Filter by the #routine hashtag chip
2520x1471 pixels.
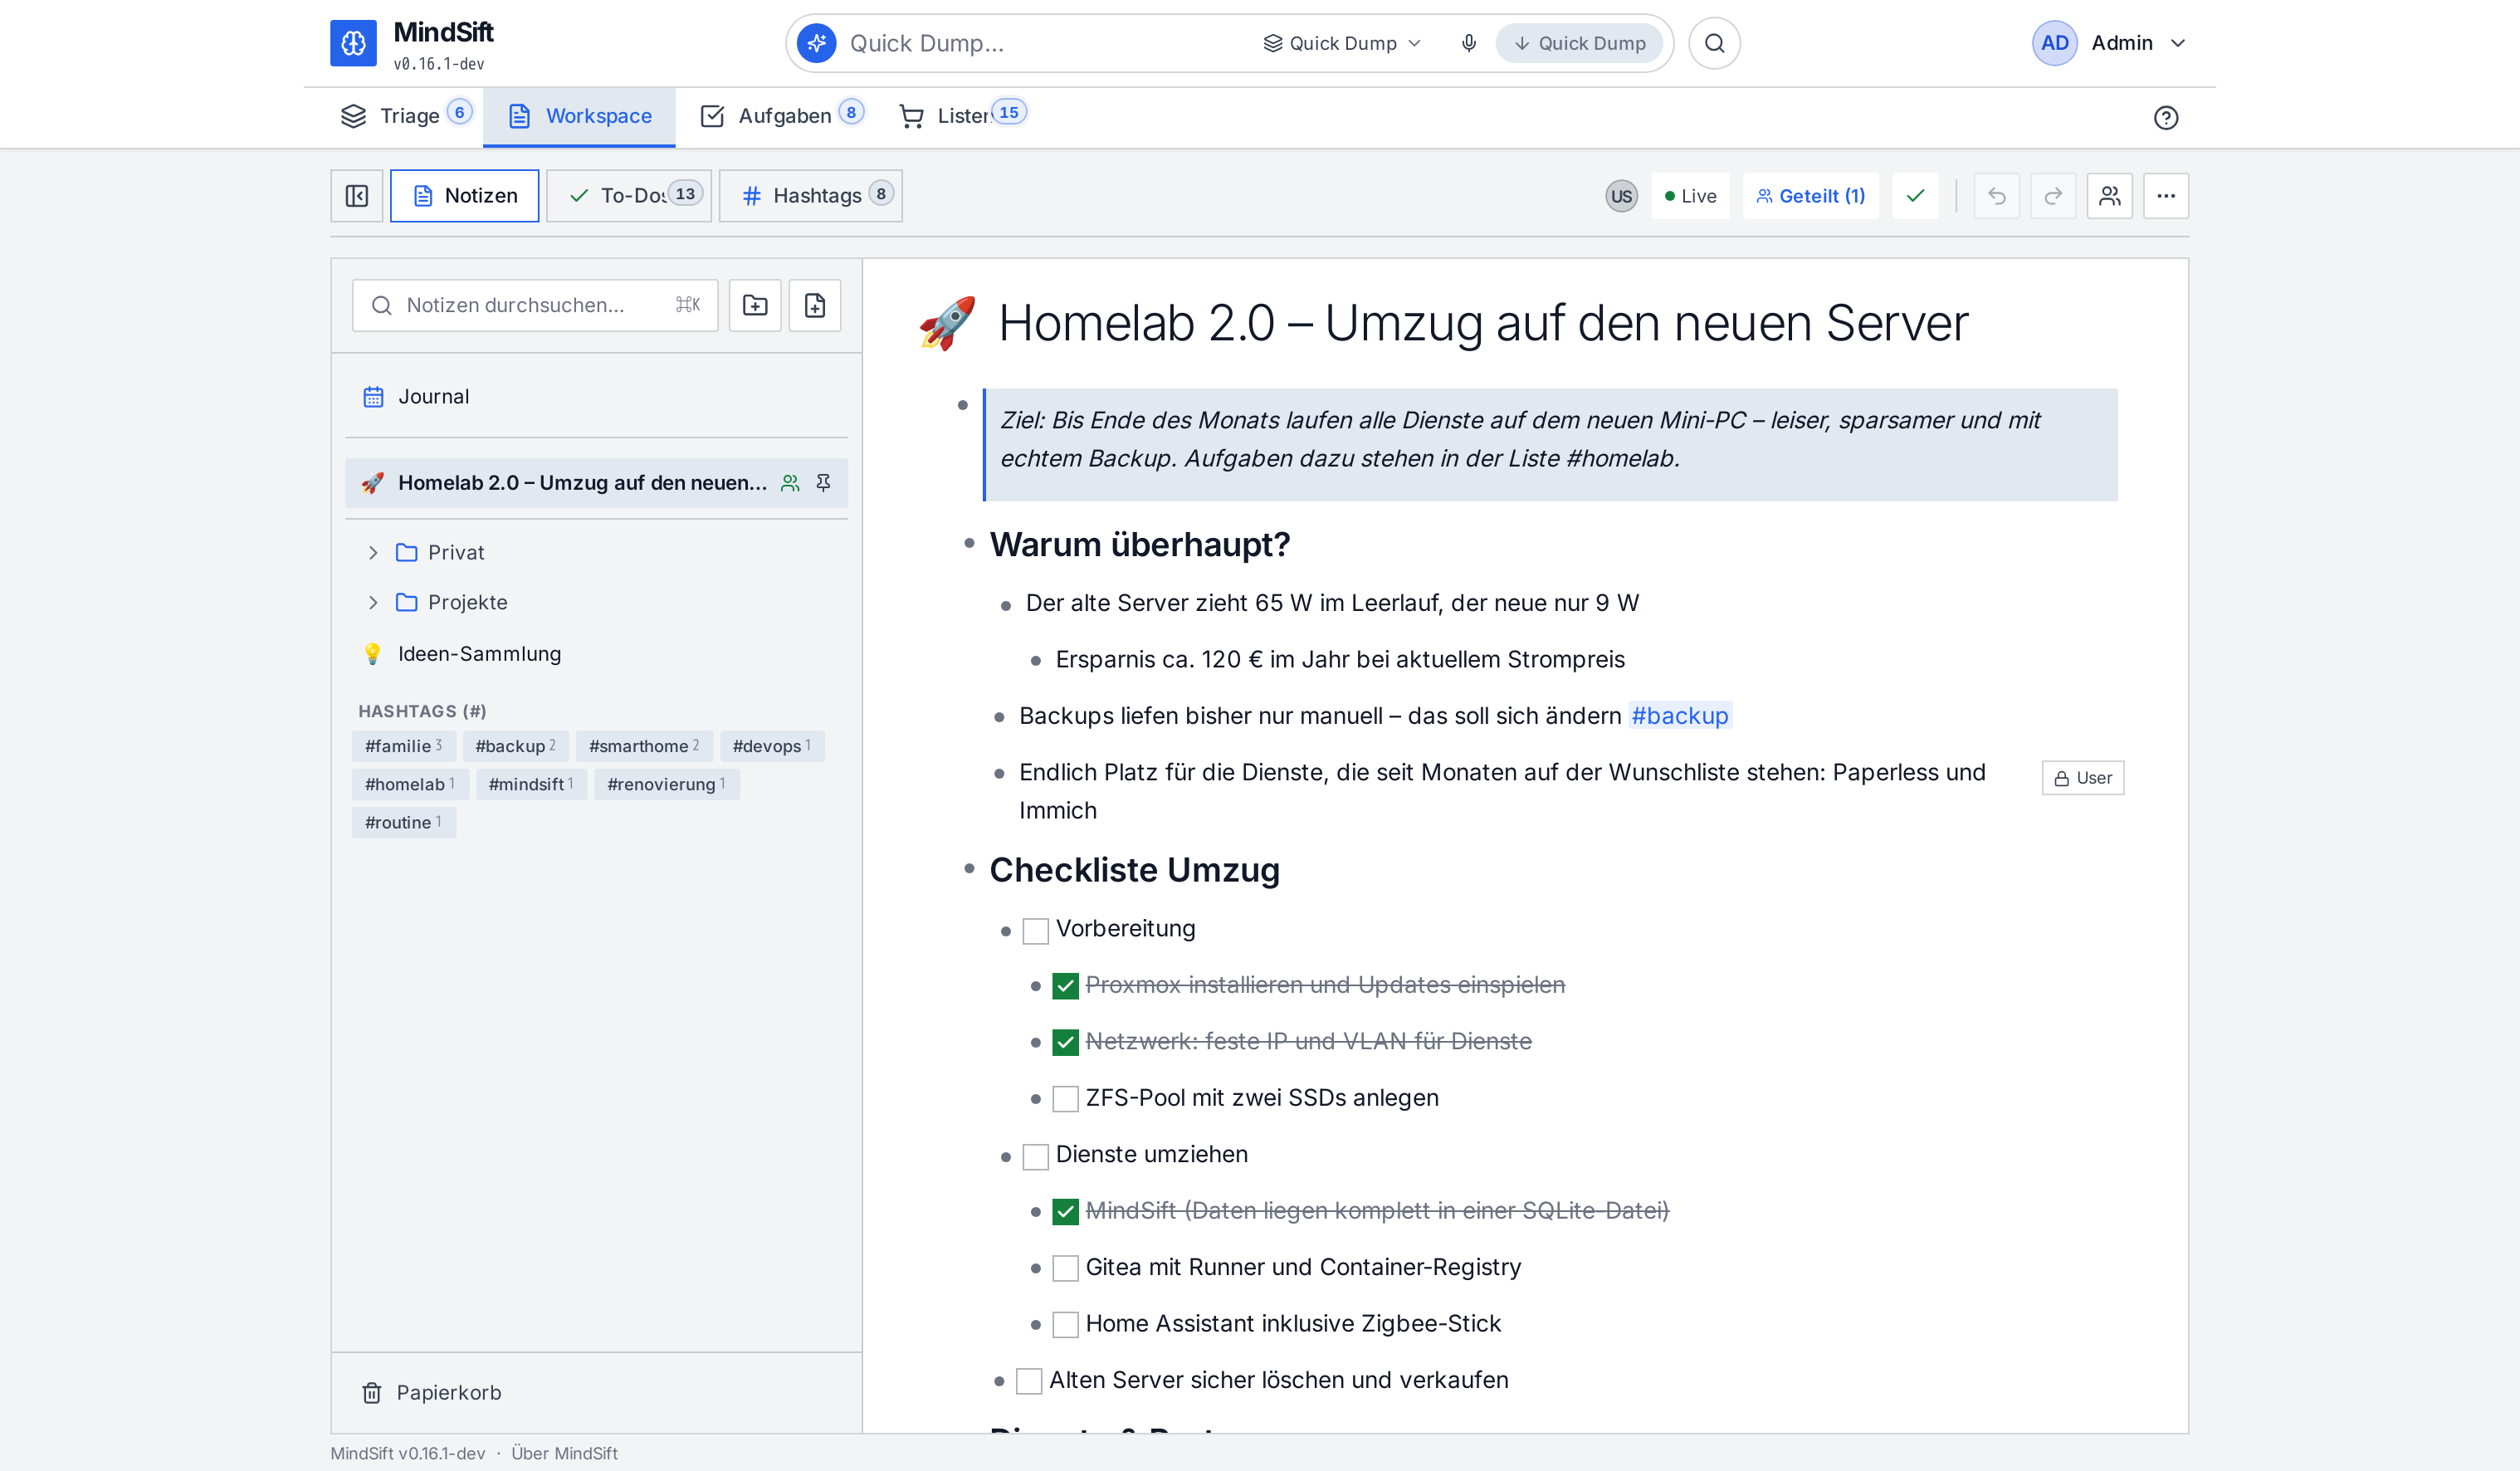(x=404, y=823)
